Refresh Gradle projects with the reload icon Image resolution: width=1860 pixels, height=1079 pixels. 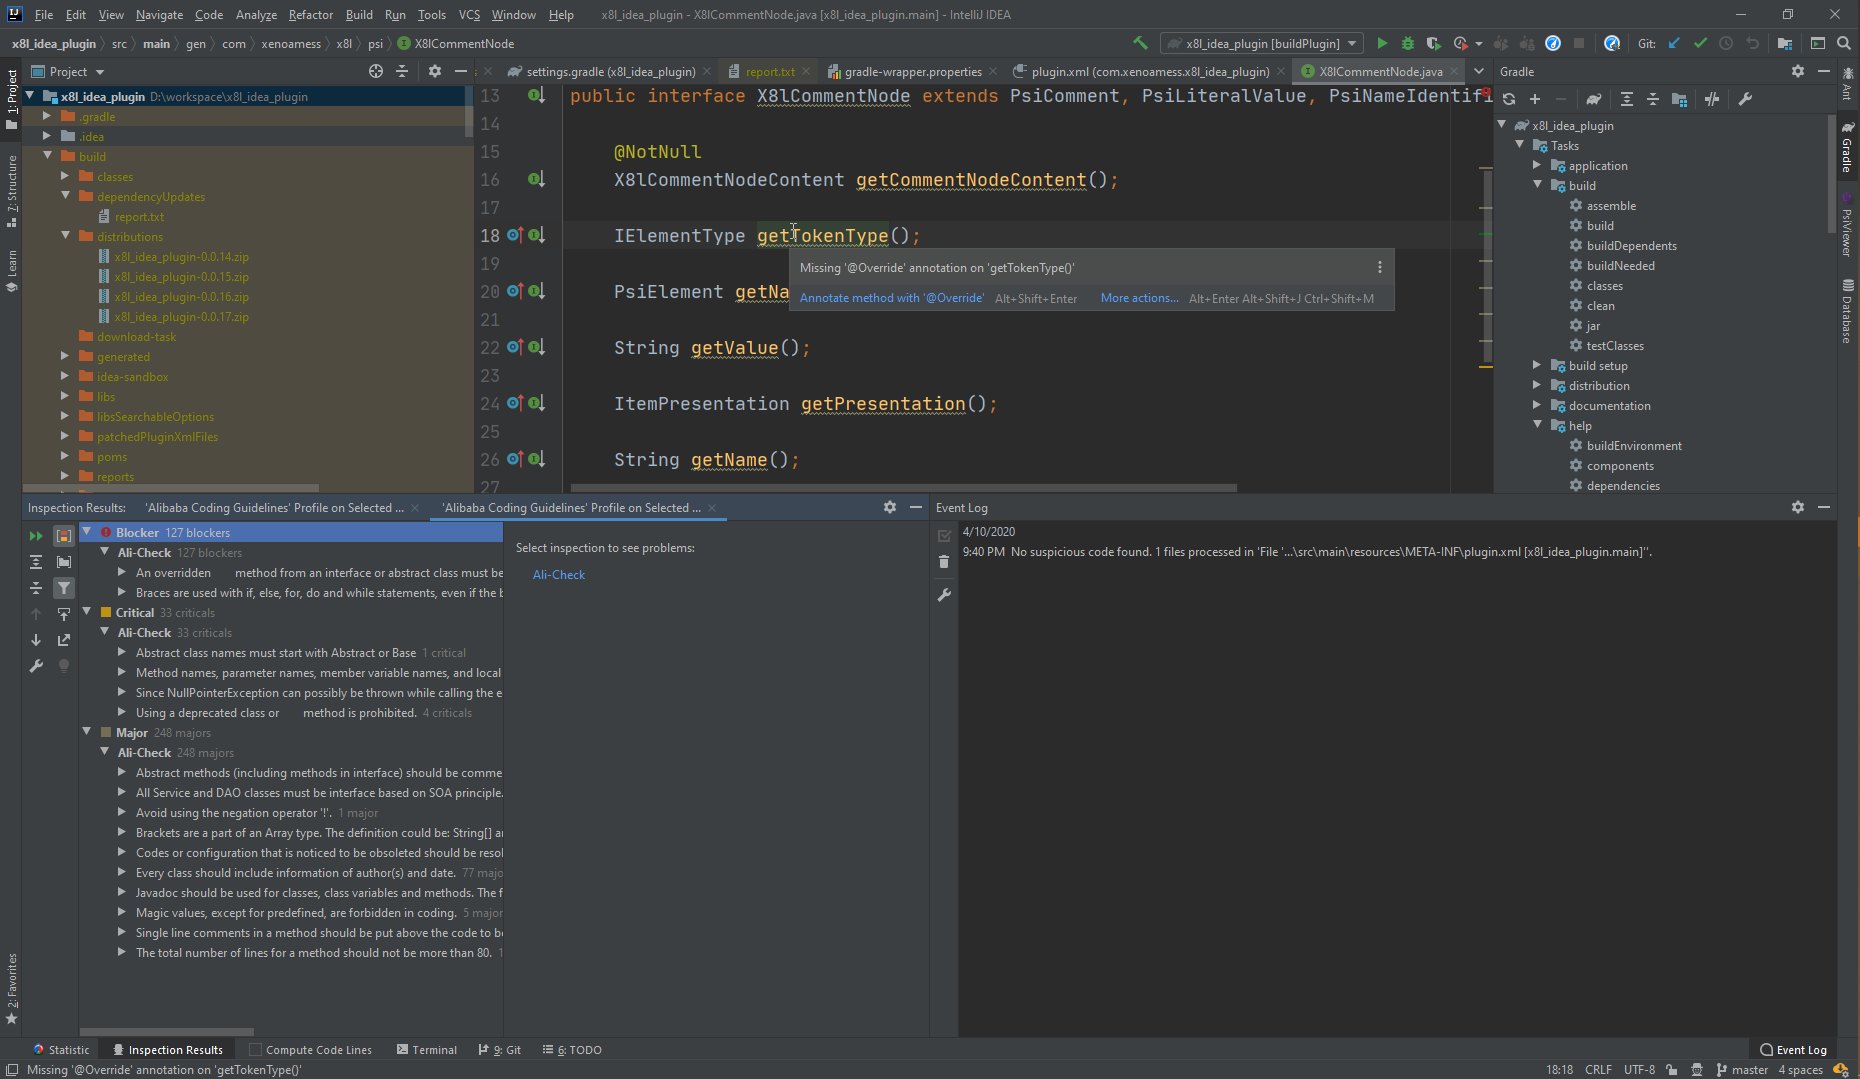coord(1509,99)
